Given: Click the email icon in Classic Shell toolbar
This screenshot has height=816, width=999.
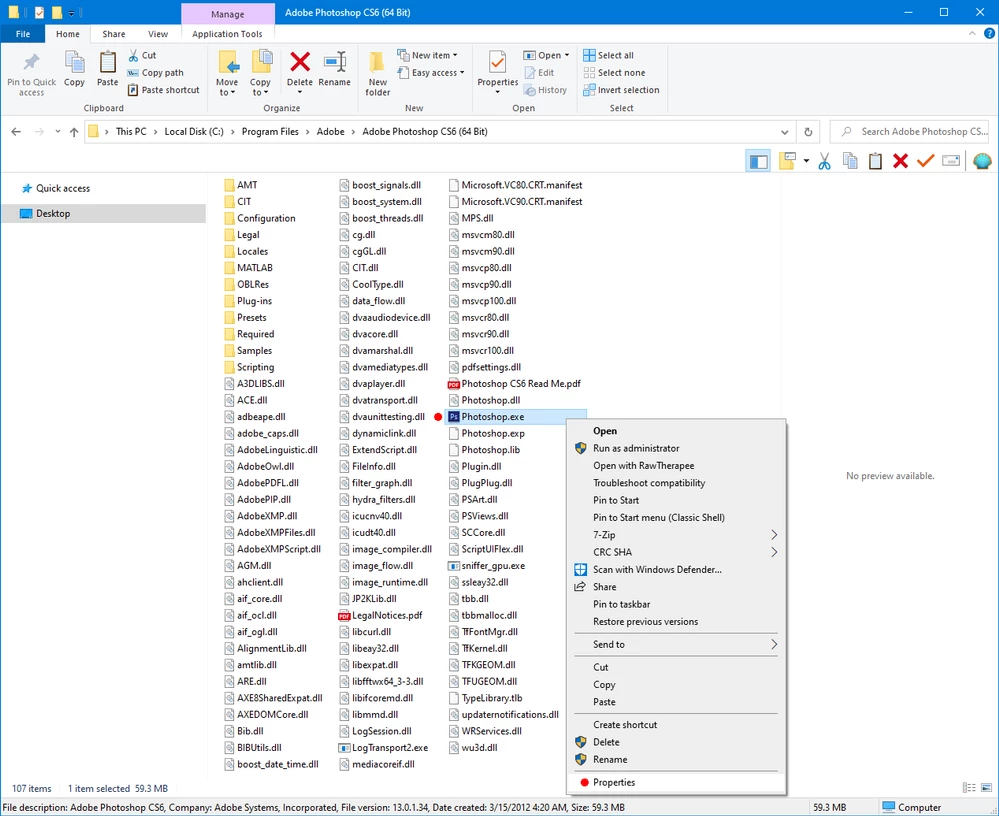Looking at the screenshot, I should coord(951,161).
